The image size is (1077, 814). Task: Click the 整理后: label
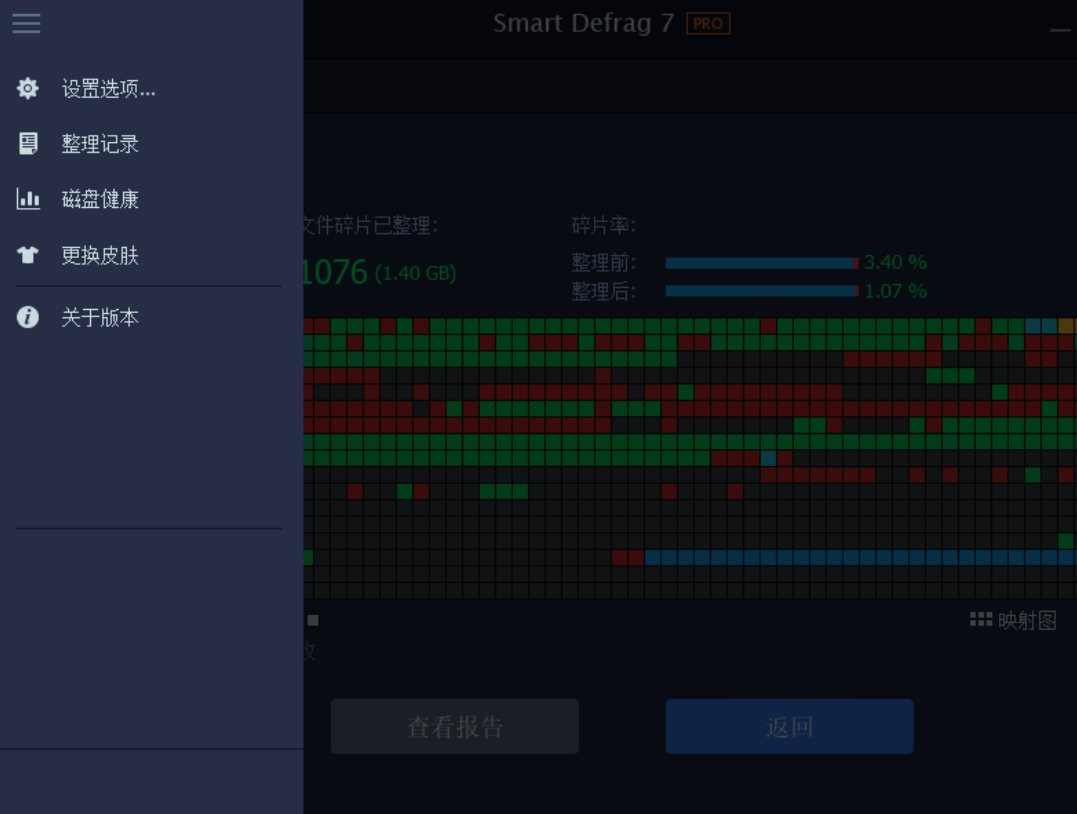[x=604, y=291]
